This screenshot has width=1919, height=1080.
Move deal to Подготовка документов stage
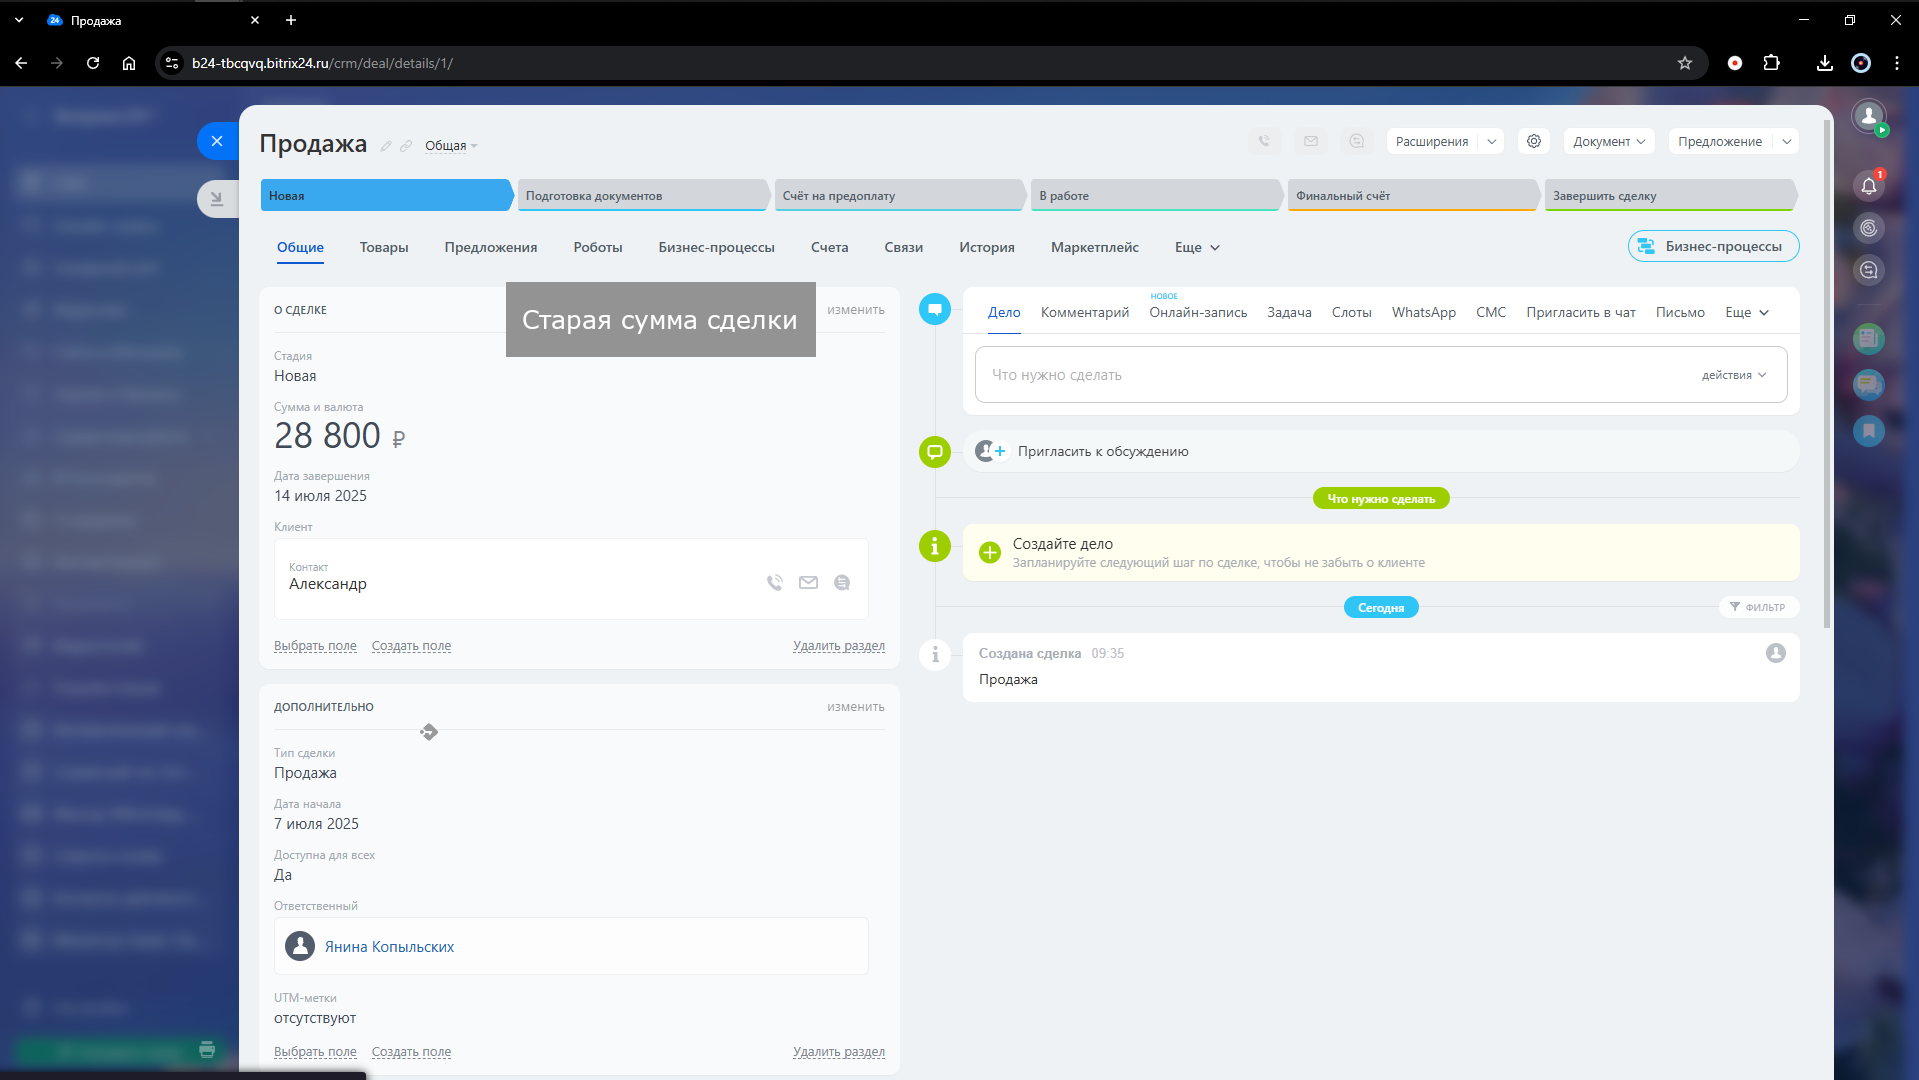643,195
